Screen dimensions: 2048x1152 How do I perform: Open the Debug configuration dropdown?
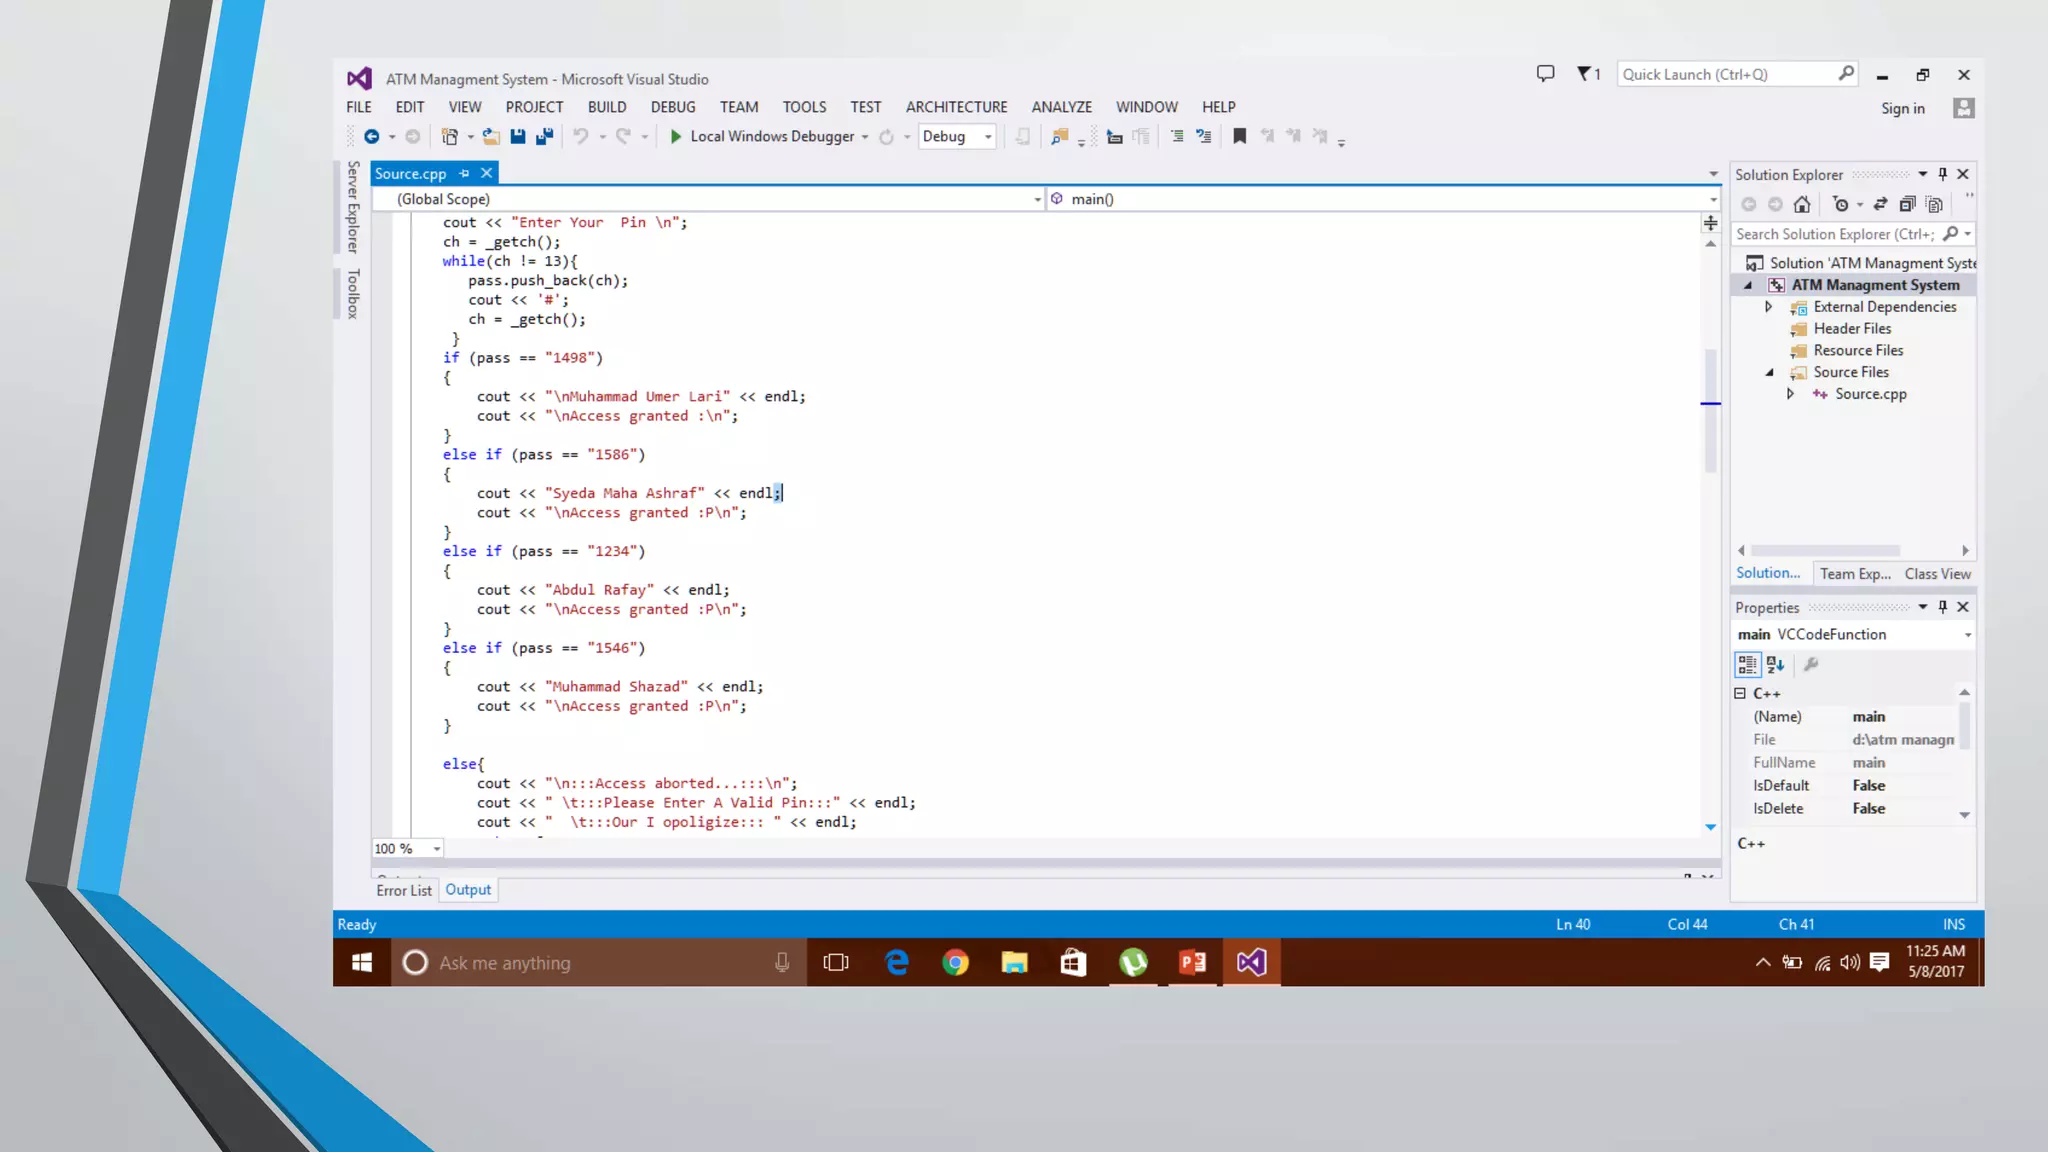pos(988,137)
